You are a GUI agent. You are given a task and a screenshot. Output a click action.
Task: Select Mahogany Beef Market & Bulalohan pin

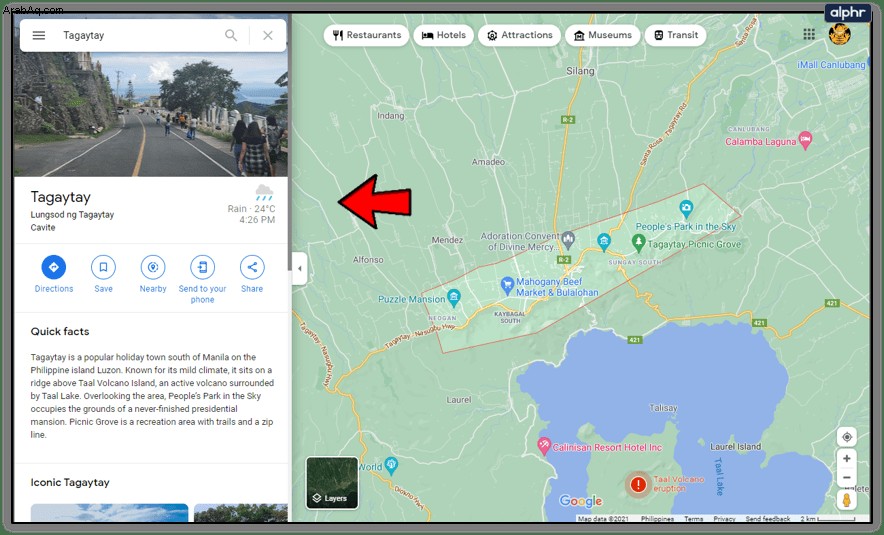point(507,285)
